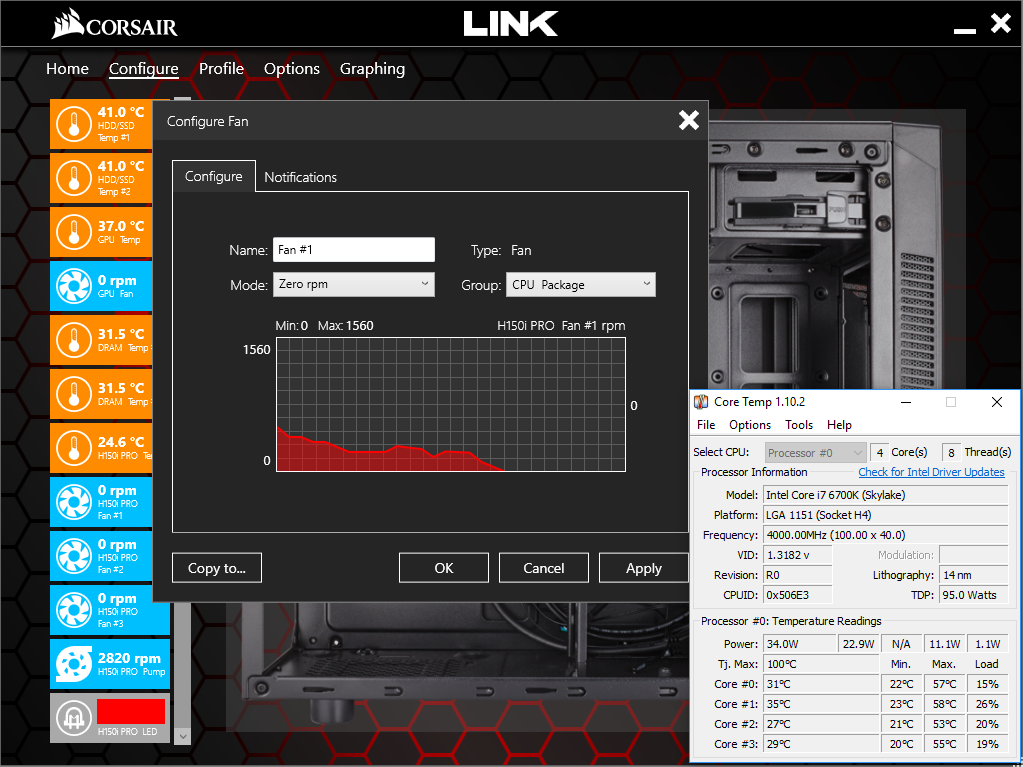The image size is (1023, 767).
Task: Confirm with the OK button
Action: pos(444,567)
